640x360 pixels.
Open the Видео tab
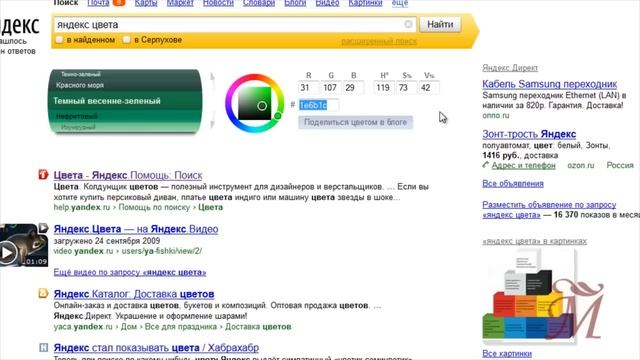[327, 3]
